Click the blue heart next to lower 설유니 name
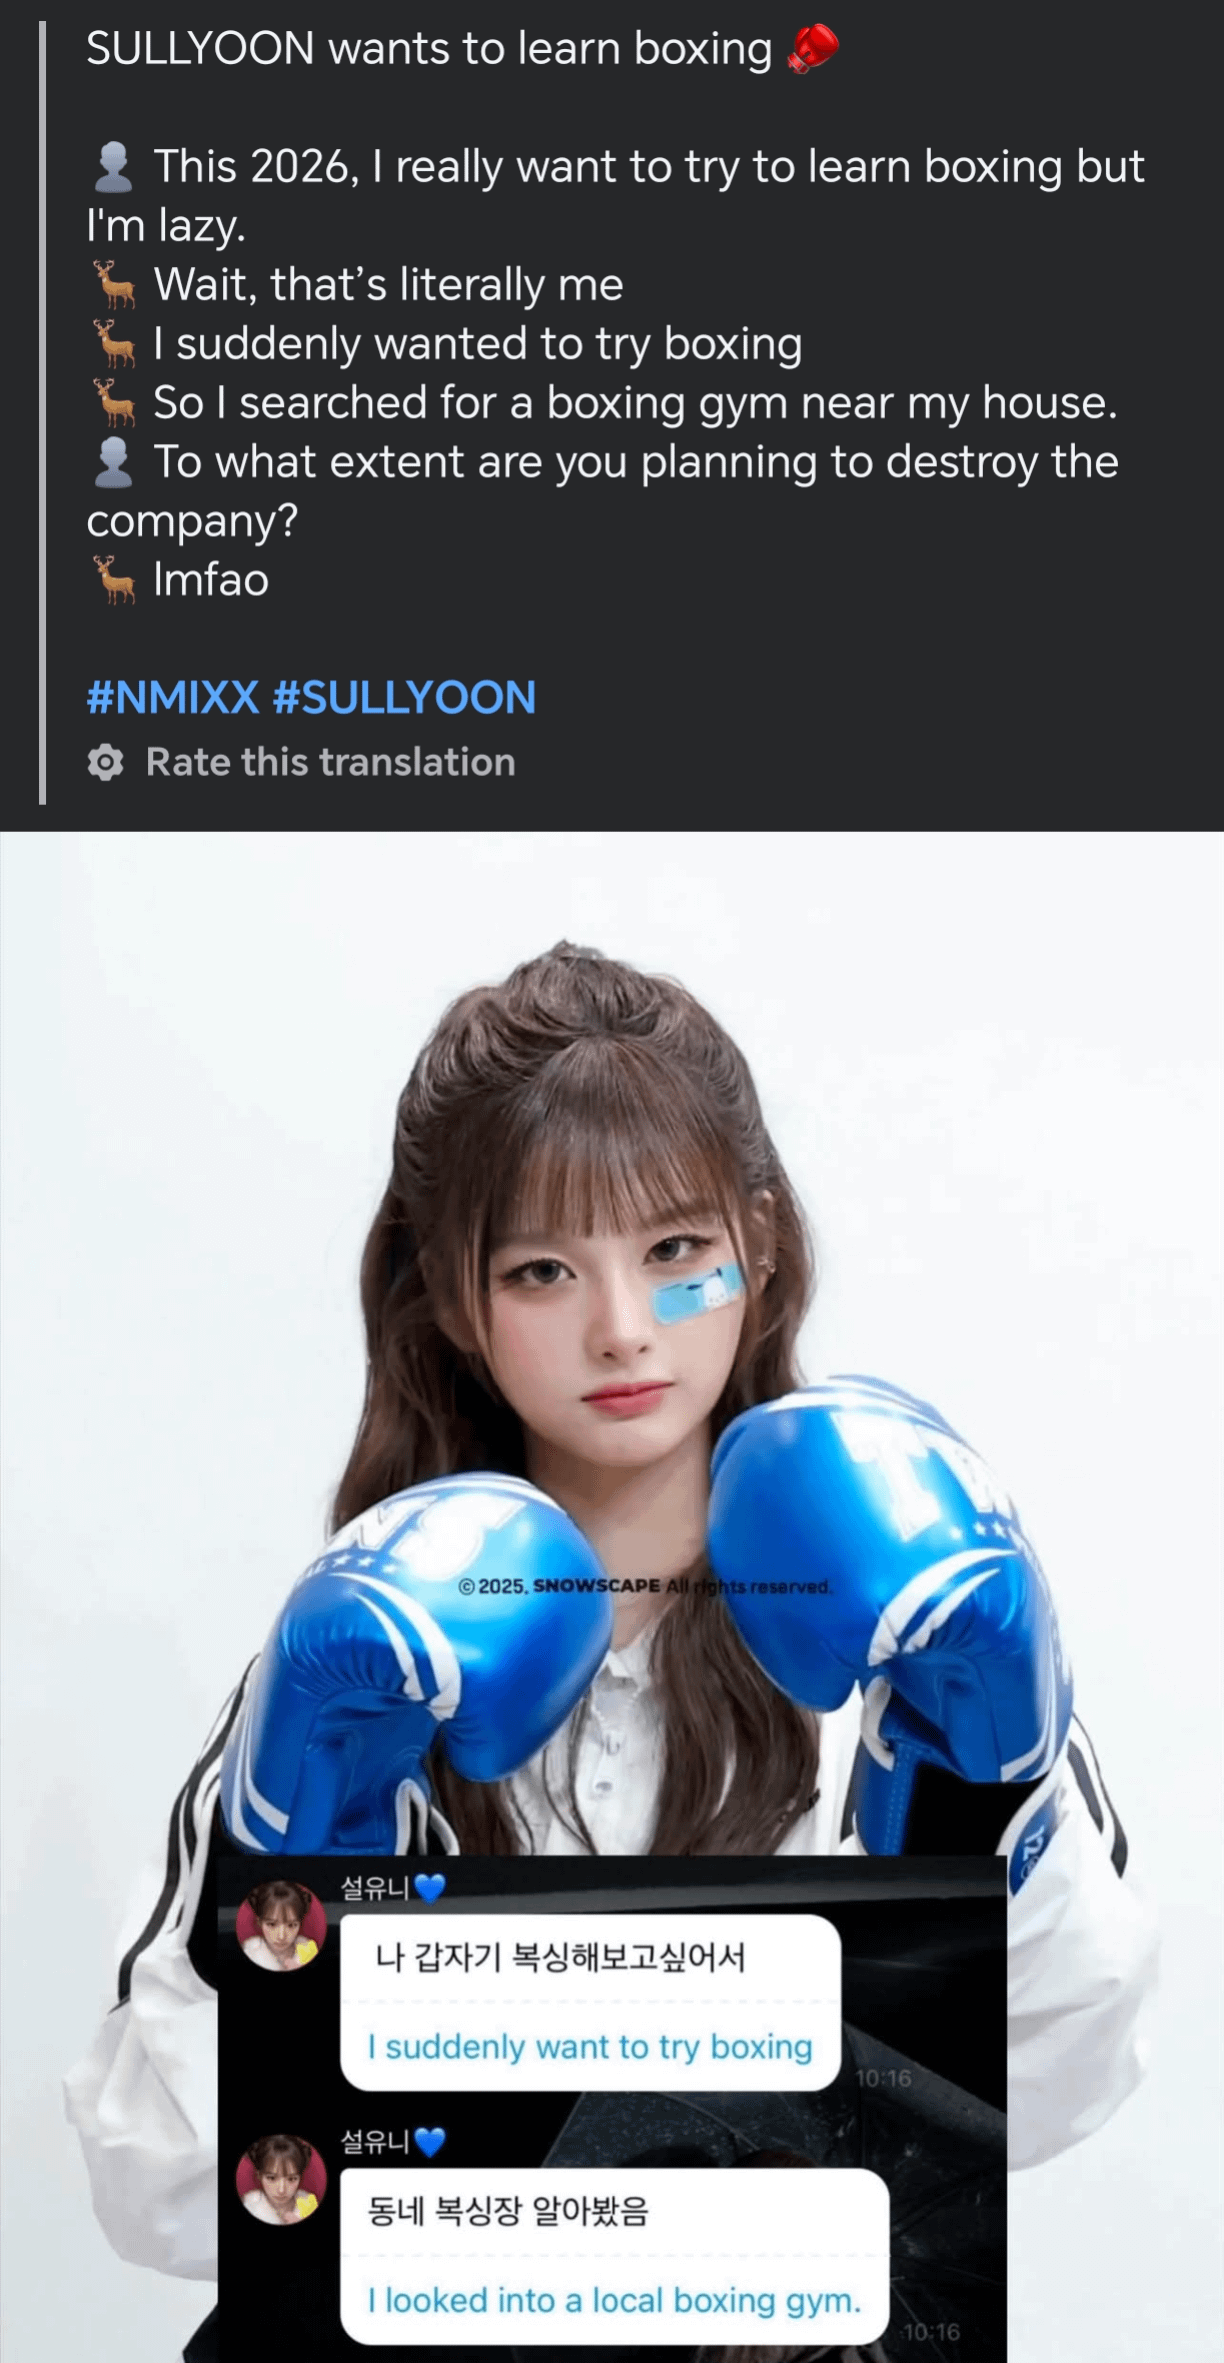The height and width of the screenshot is (2363, 1224). 429,2141
